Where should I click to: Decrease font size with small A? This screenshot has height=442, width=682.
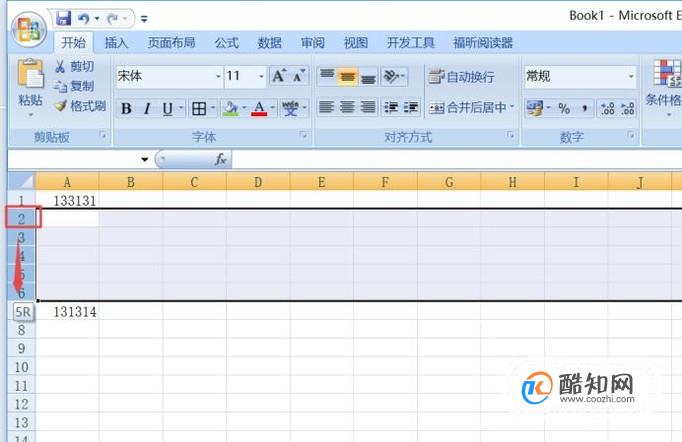tap(299, 76)
